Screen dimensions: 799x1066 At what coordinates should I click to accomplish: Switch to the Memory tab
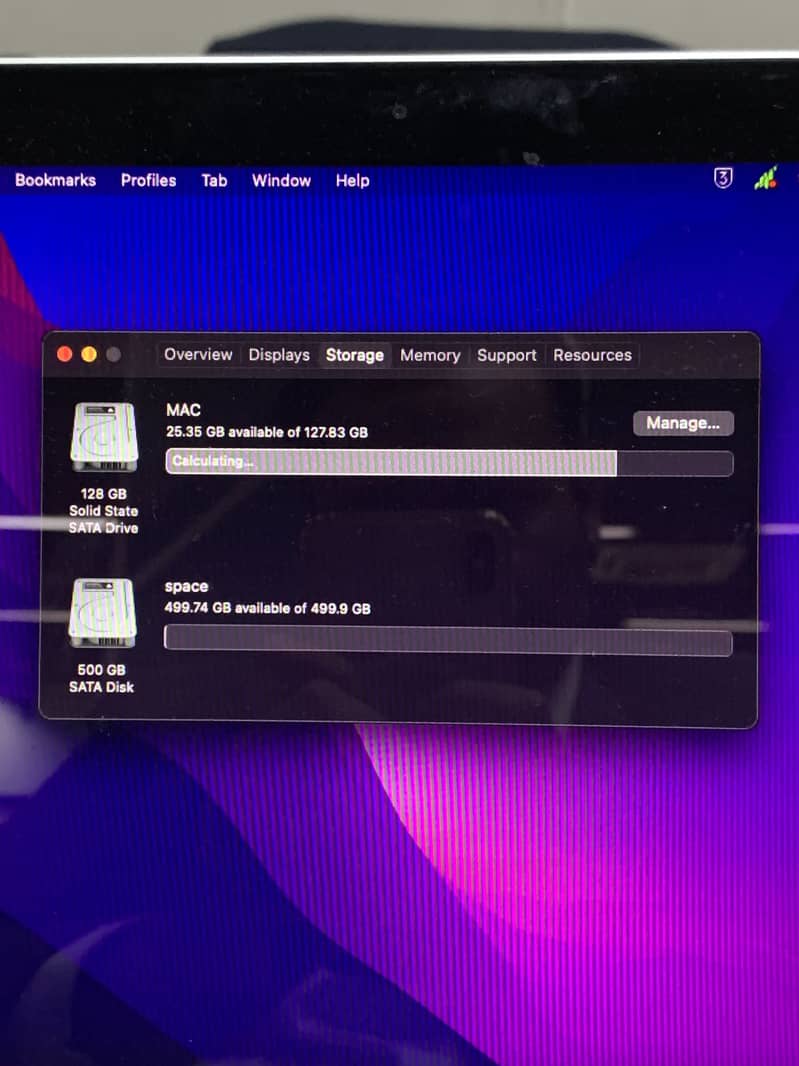tap(430, 356)
